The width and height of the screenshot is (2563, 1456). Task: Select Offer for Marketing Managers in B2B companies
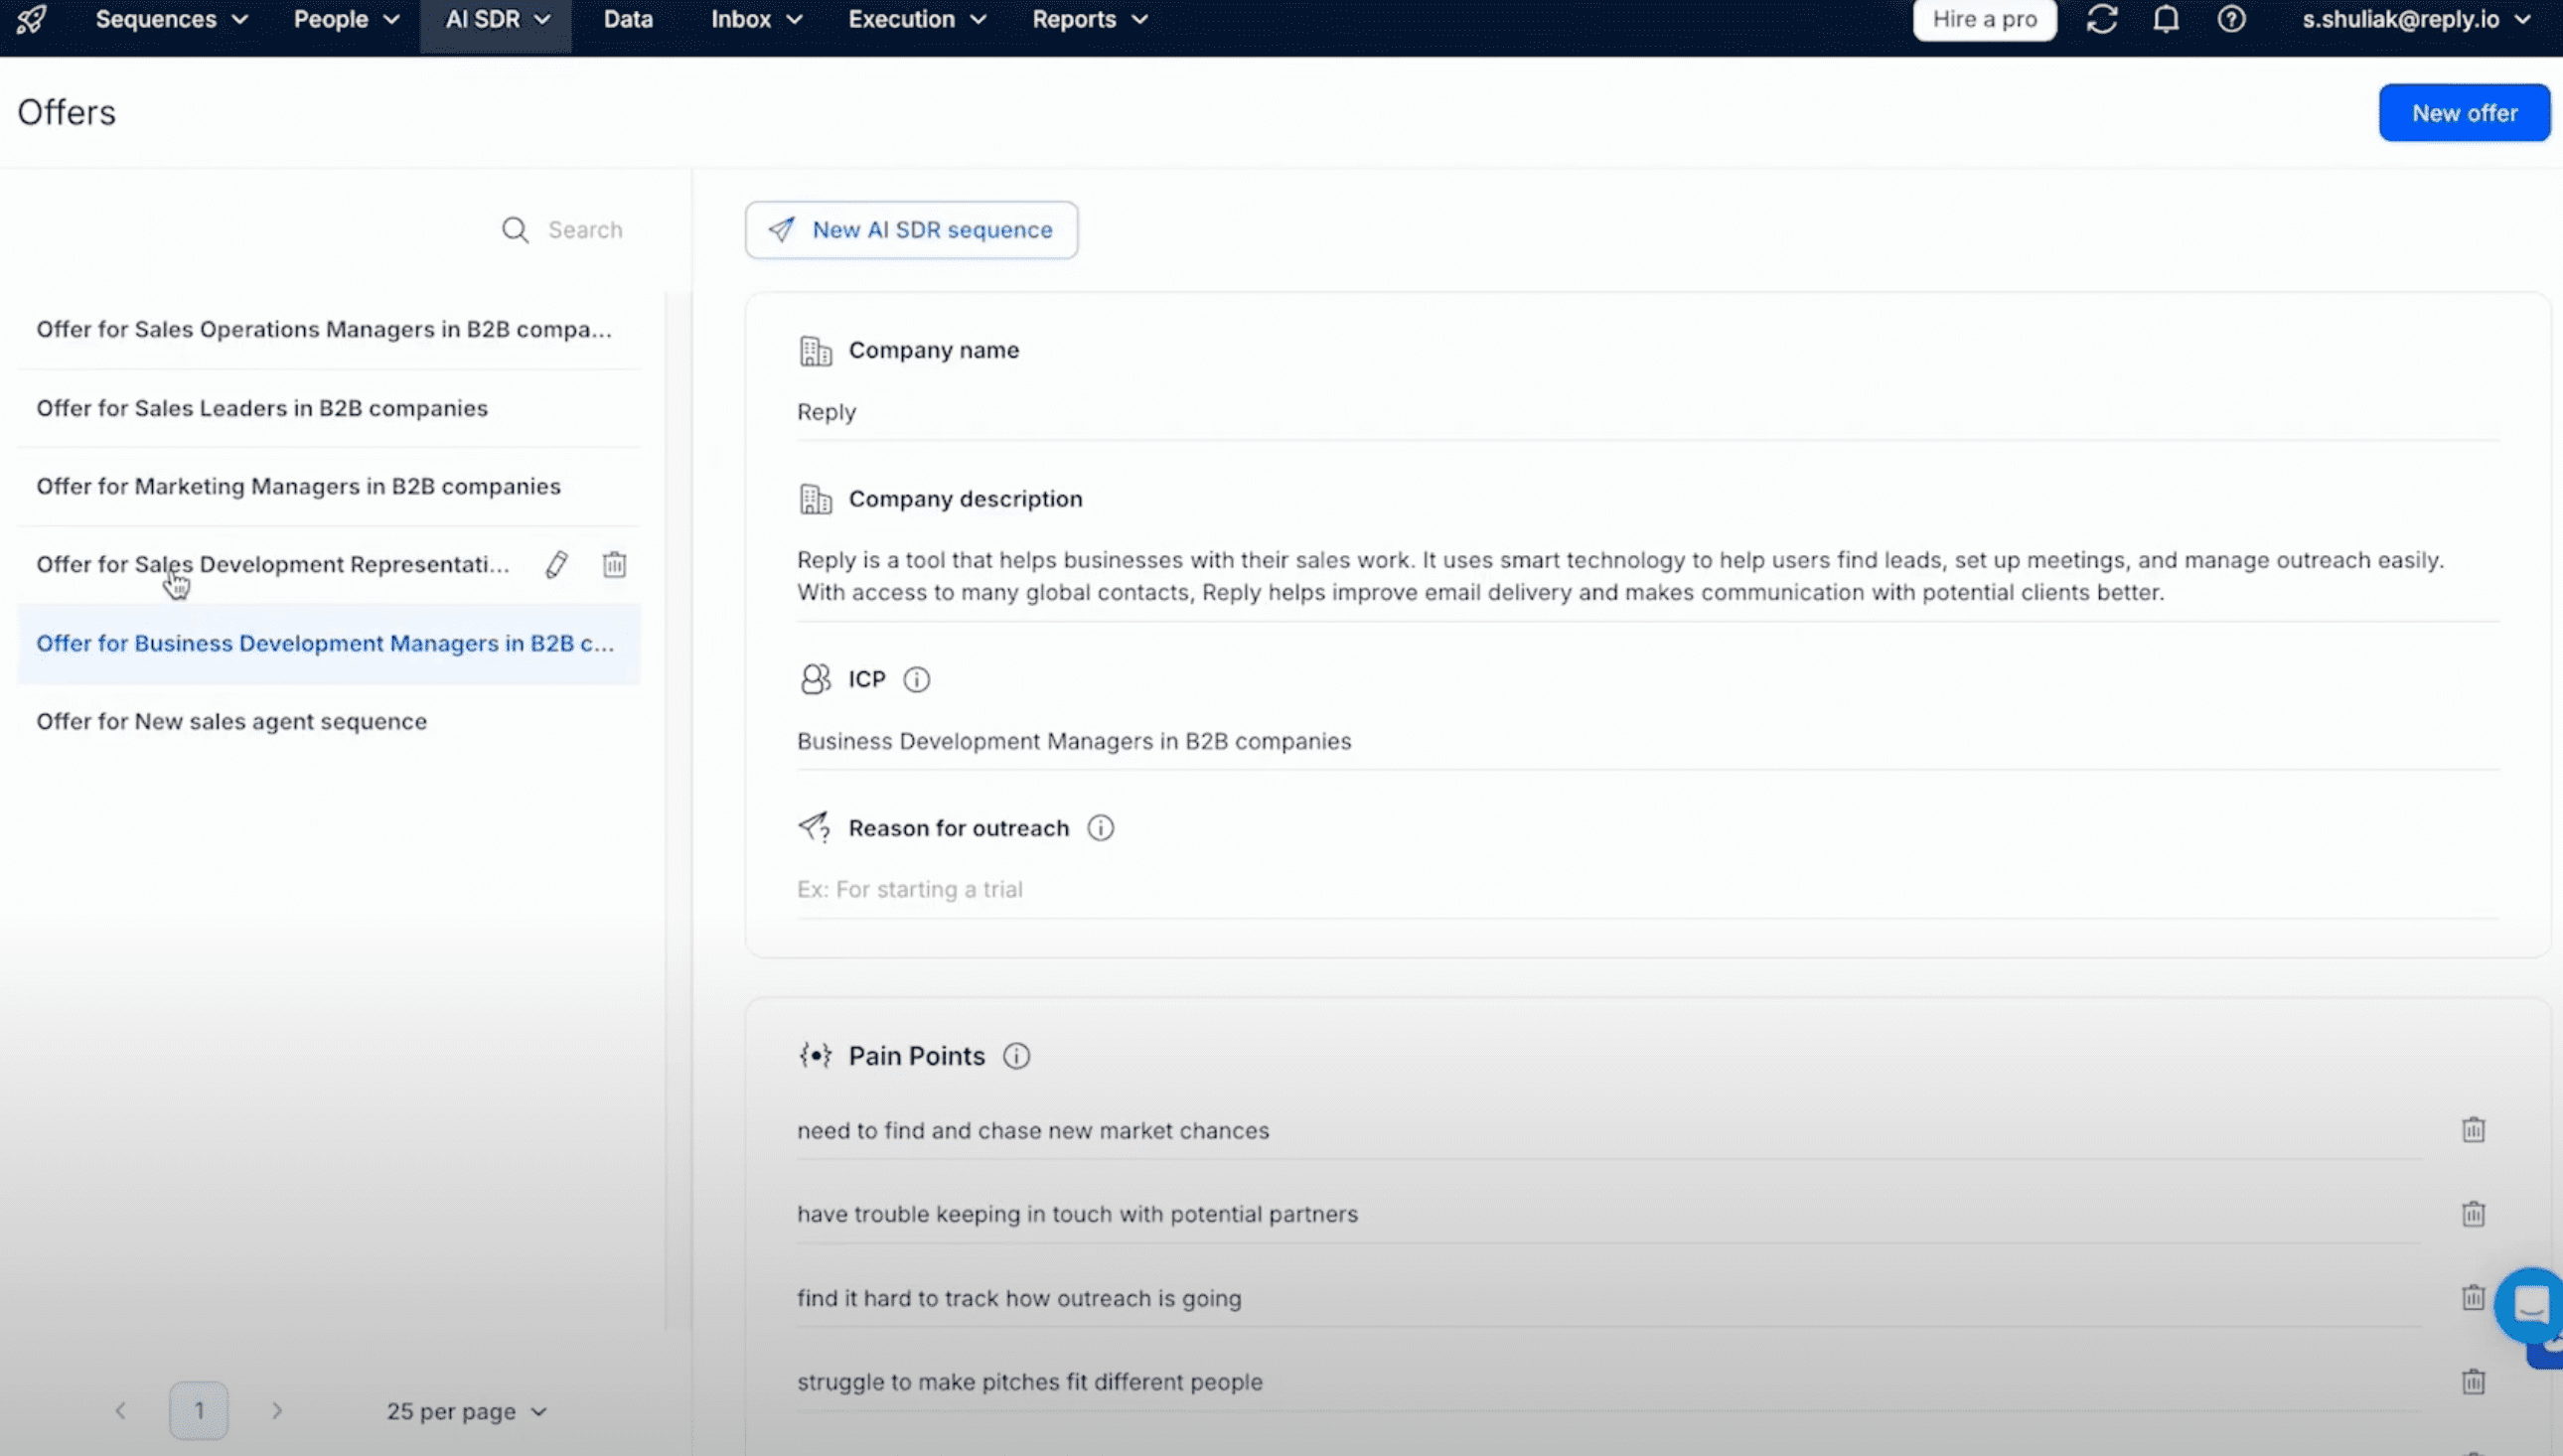click(298, 486)
